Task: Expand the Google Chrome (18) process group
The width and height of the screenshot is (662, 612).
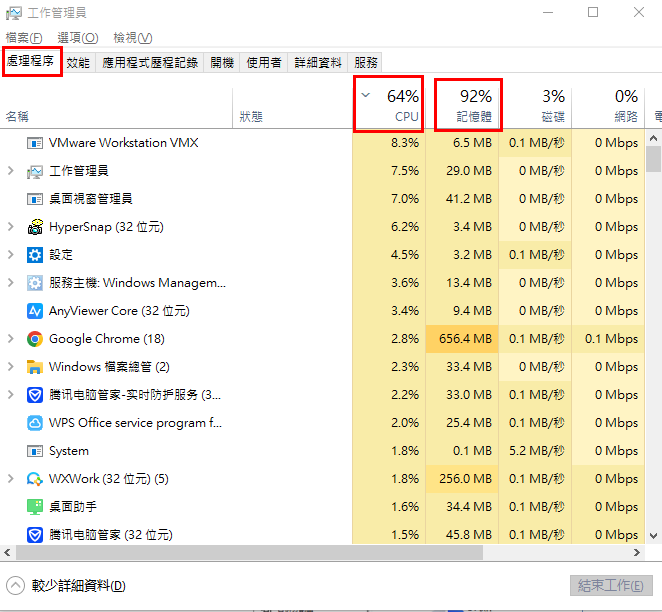Action: [11, 339]
